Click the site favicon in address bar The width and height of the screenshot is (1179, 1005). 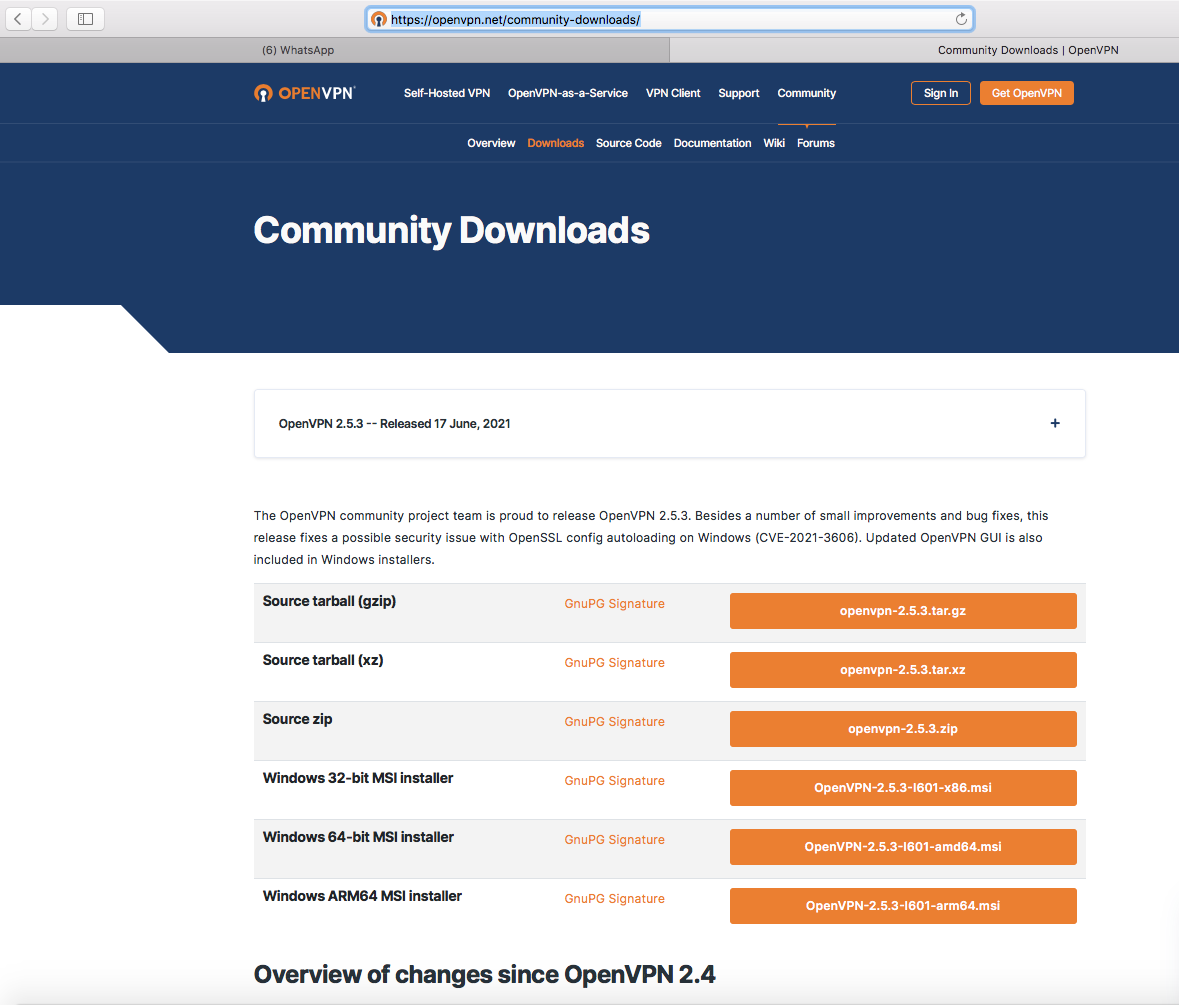tap(379, 19)
